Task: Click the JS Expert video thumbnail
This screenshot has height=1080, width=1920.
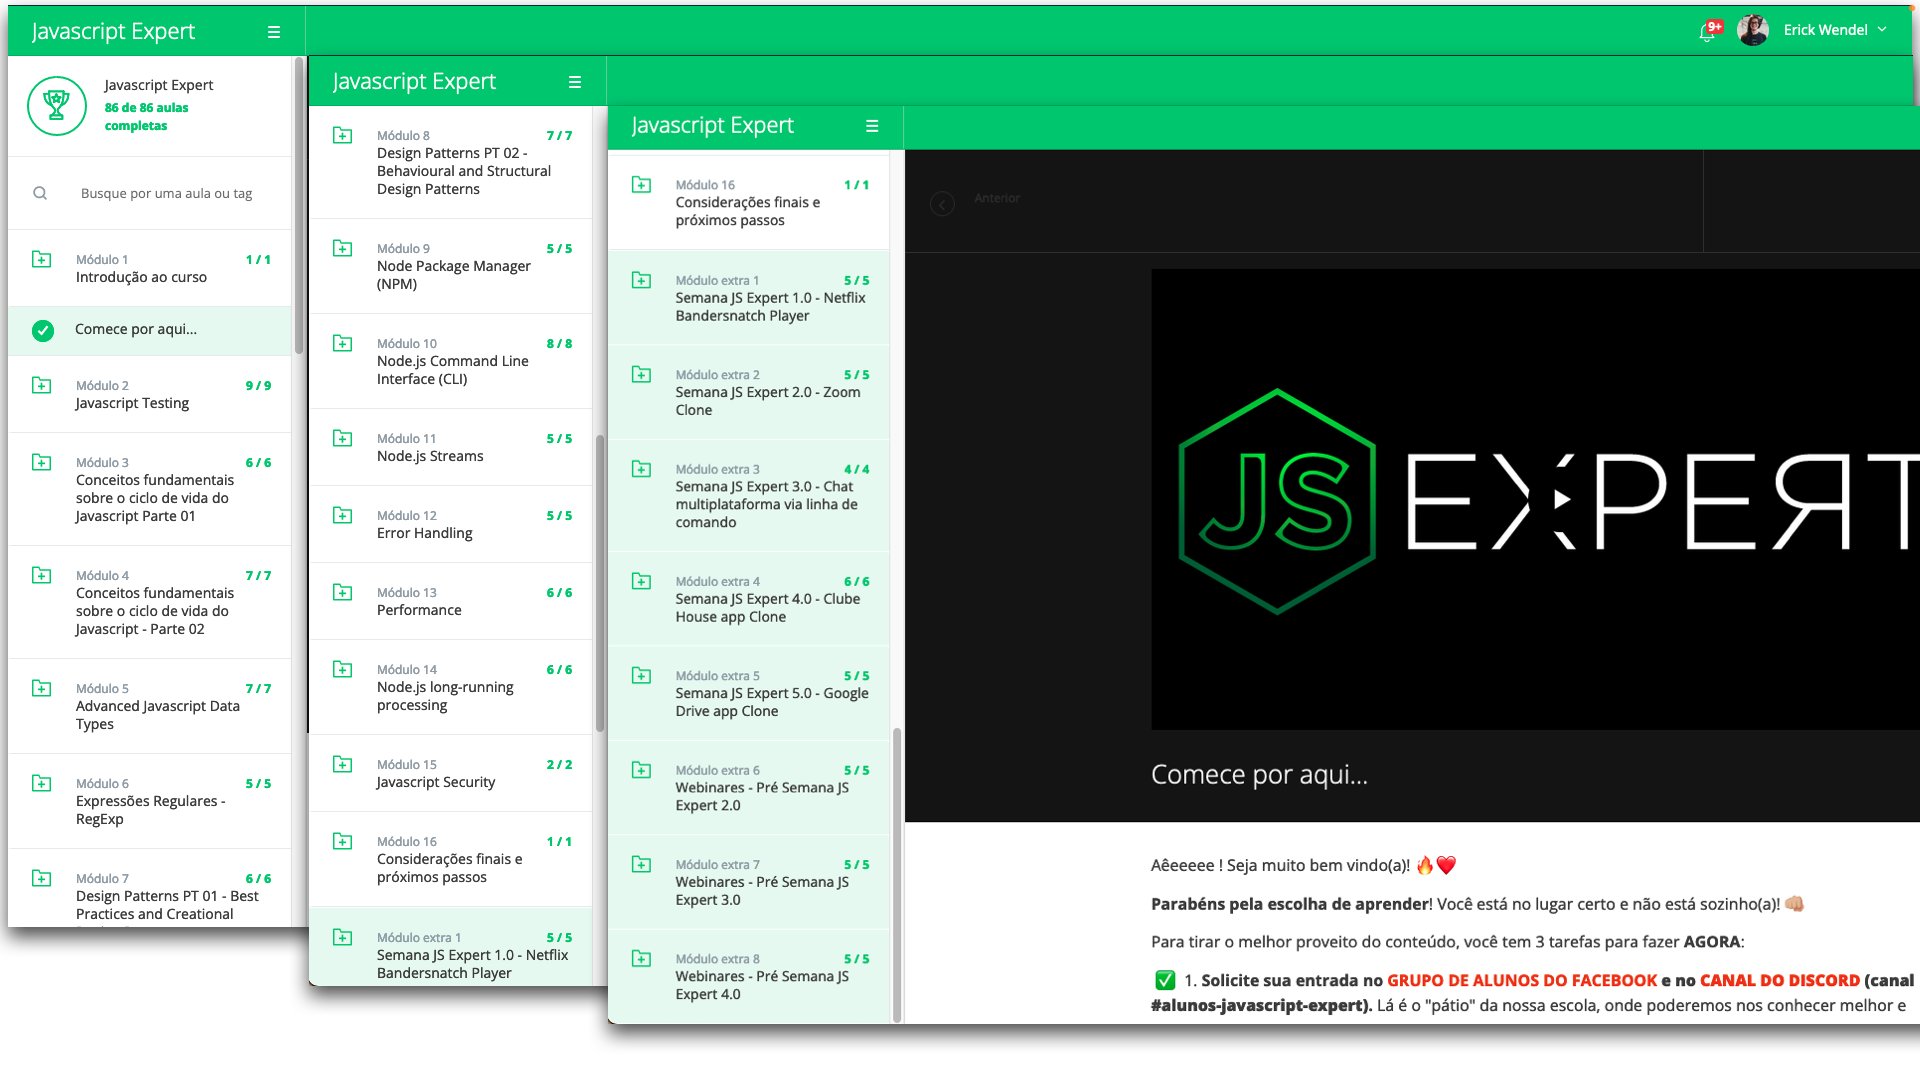Action: tap(1534, 498)
